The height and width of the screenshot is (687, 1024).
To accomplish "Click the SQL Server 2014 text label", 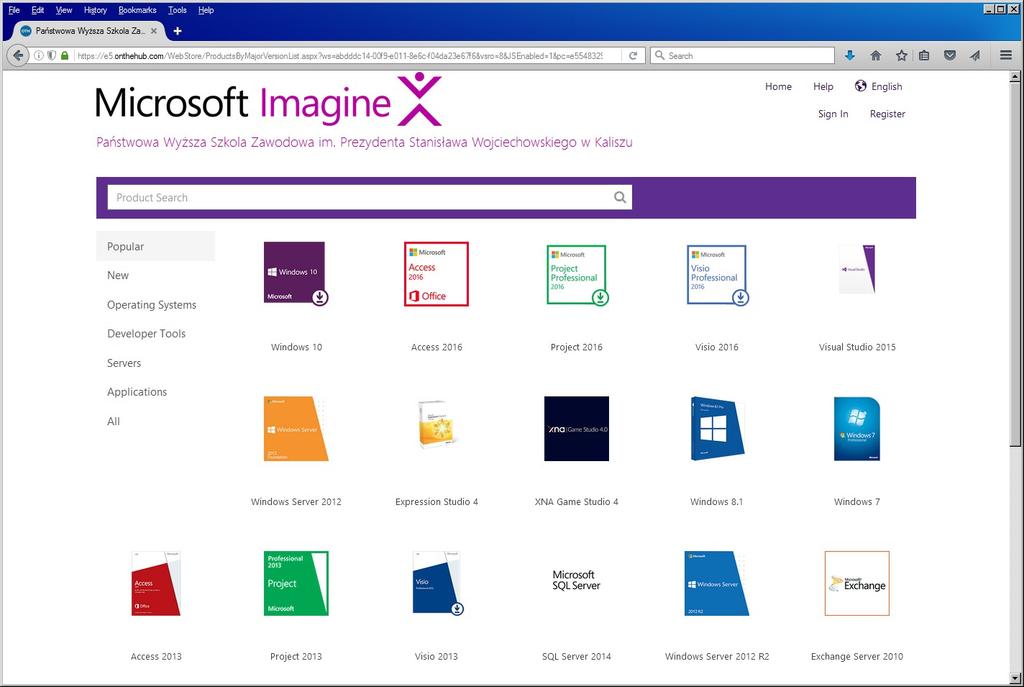I will [x=576, y=656].
